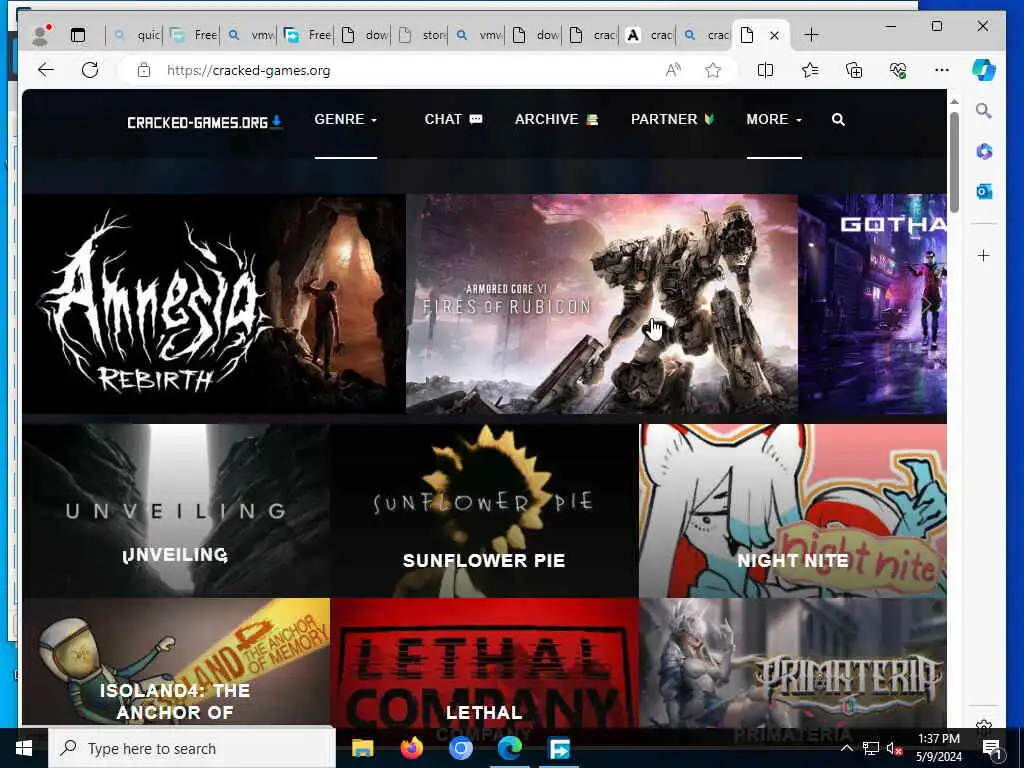The height and width of the screenshot is (768, 1024).
Task: Open the UNVEILING game tile
Action: [x=176, y=511]
